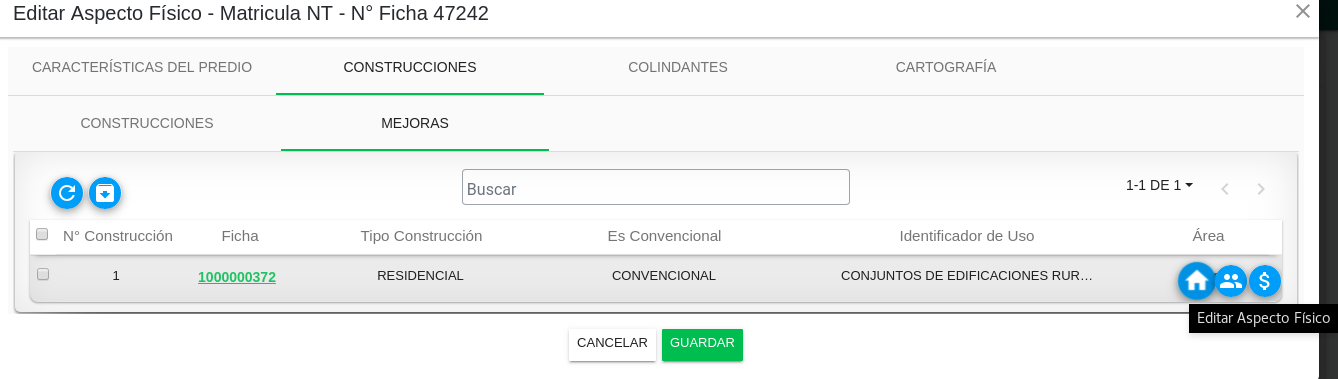This screenshot has width=1338, height=379.
Task: Select the Construcciones sub-tab
Action: (x=147, y=123)
